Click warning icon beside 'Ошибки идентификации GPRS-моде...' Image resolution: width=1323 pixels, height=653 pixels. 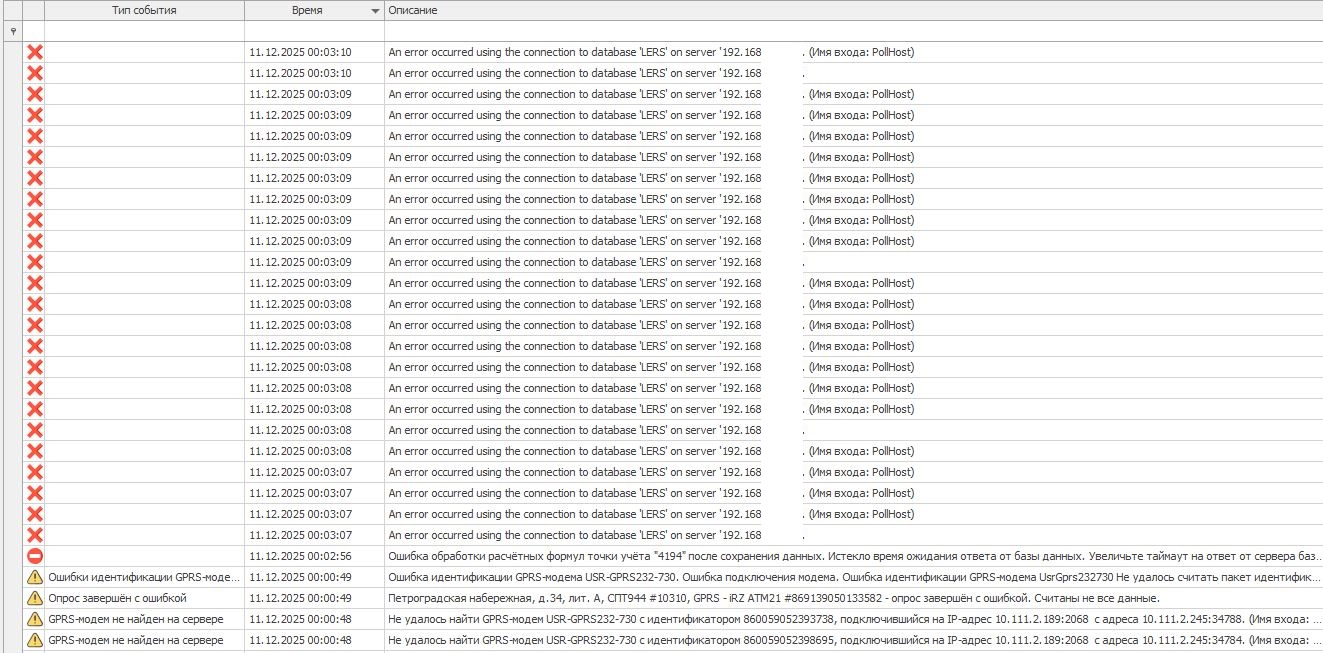tap(34, 577)
